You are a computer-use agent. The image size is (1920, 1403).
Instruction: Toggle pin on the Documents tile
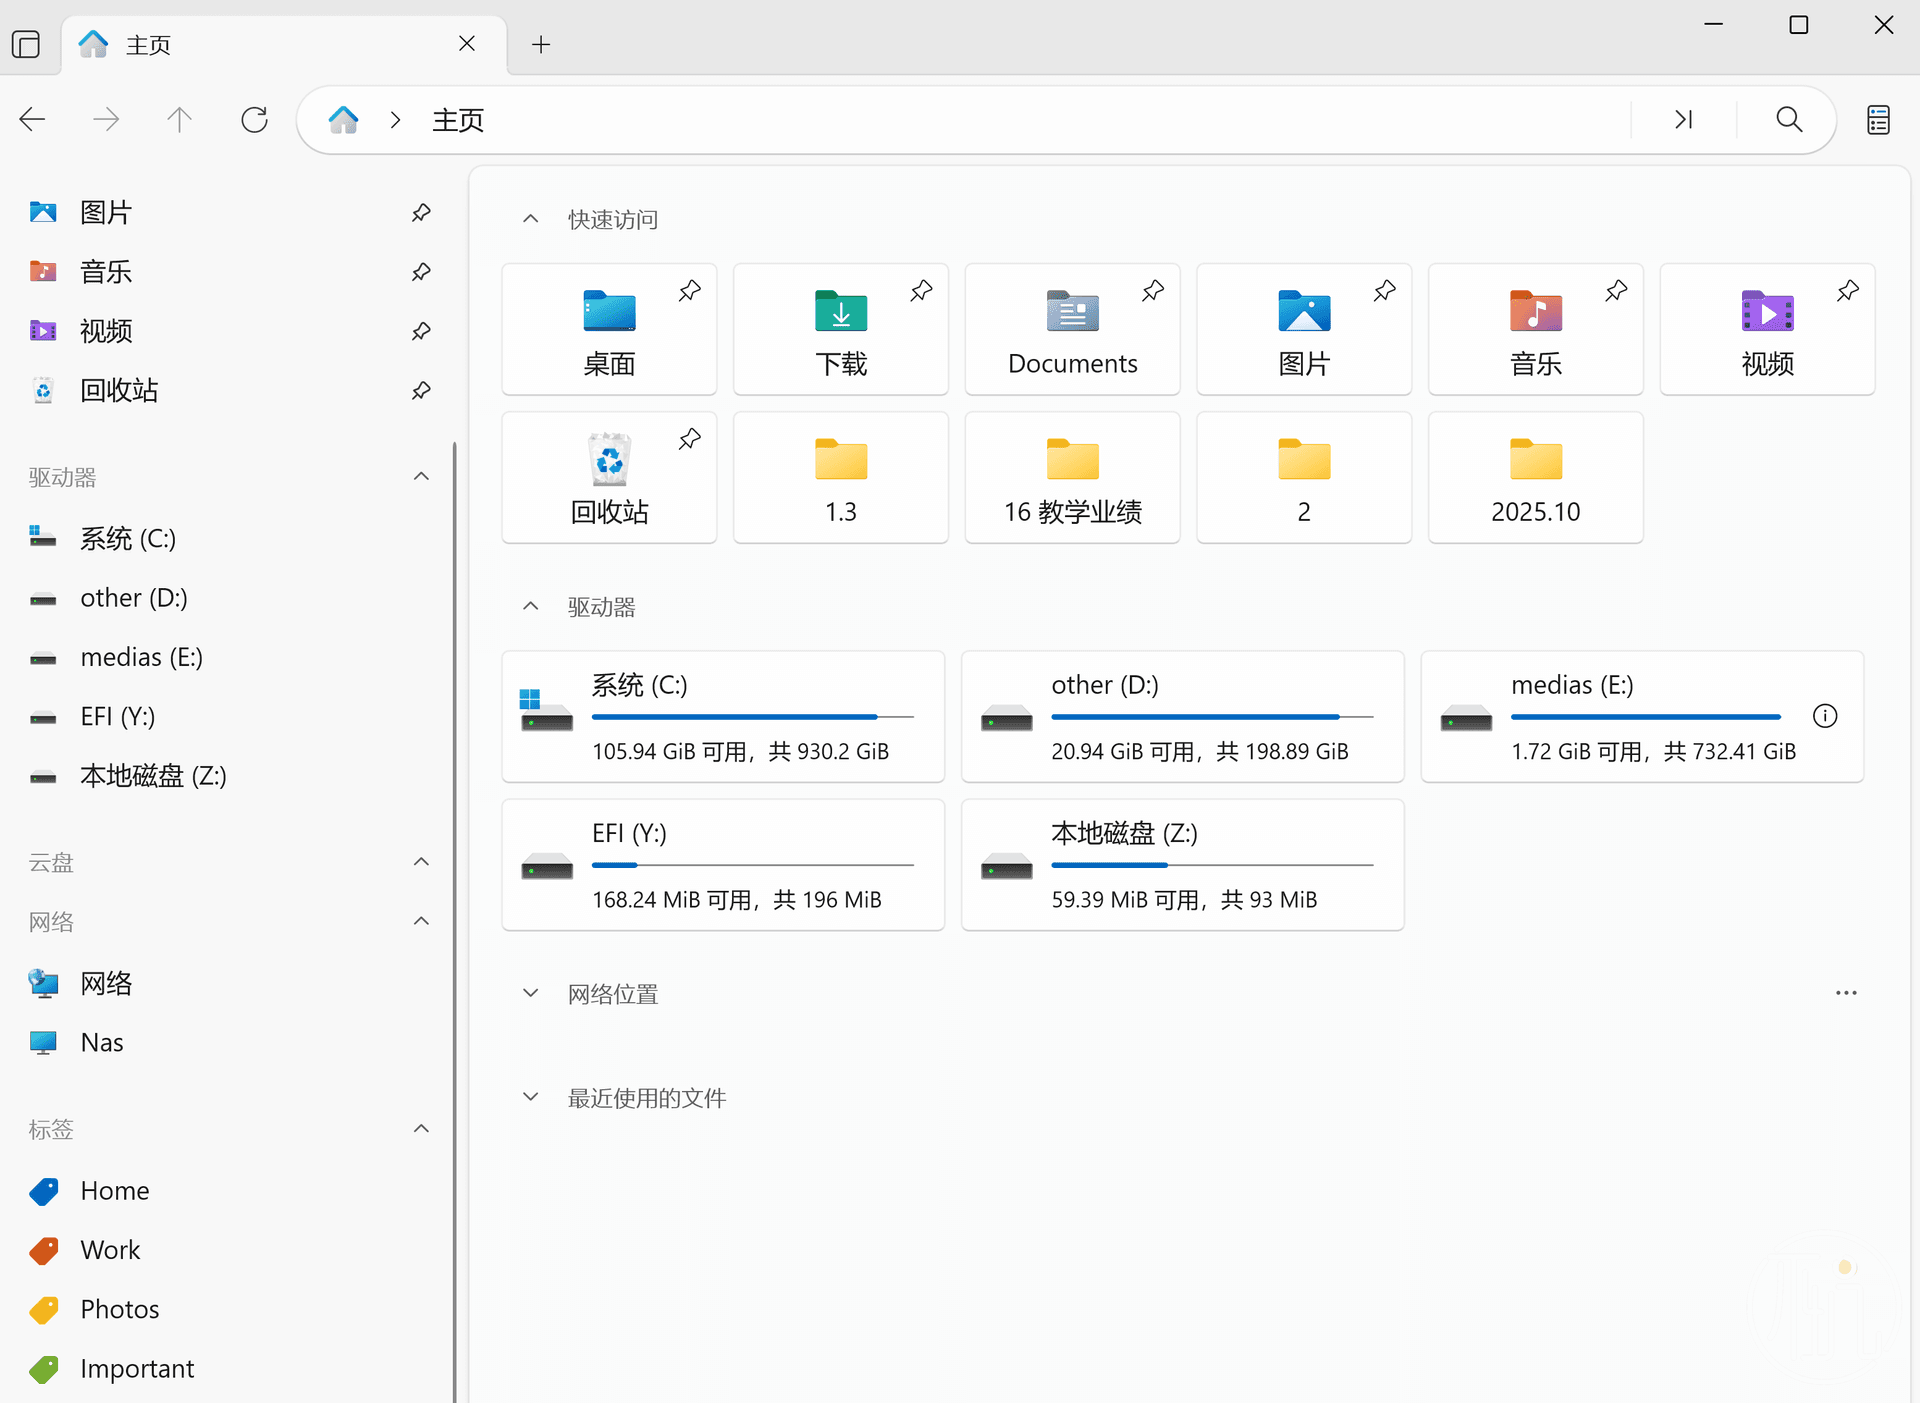pyautogui.click(x=1152, y=291)
